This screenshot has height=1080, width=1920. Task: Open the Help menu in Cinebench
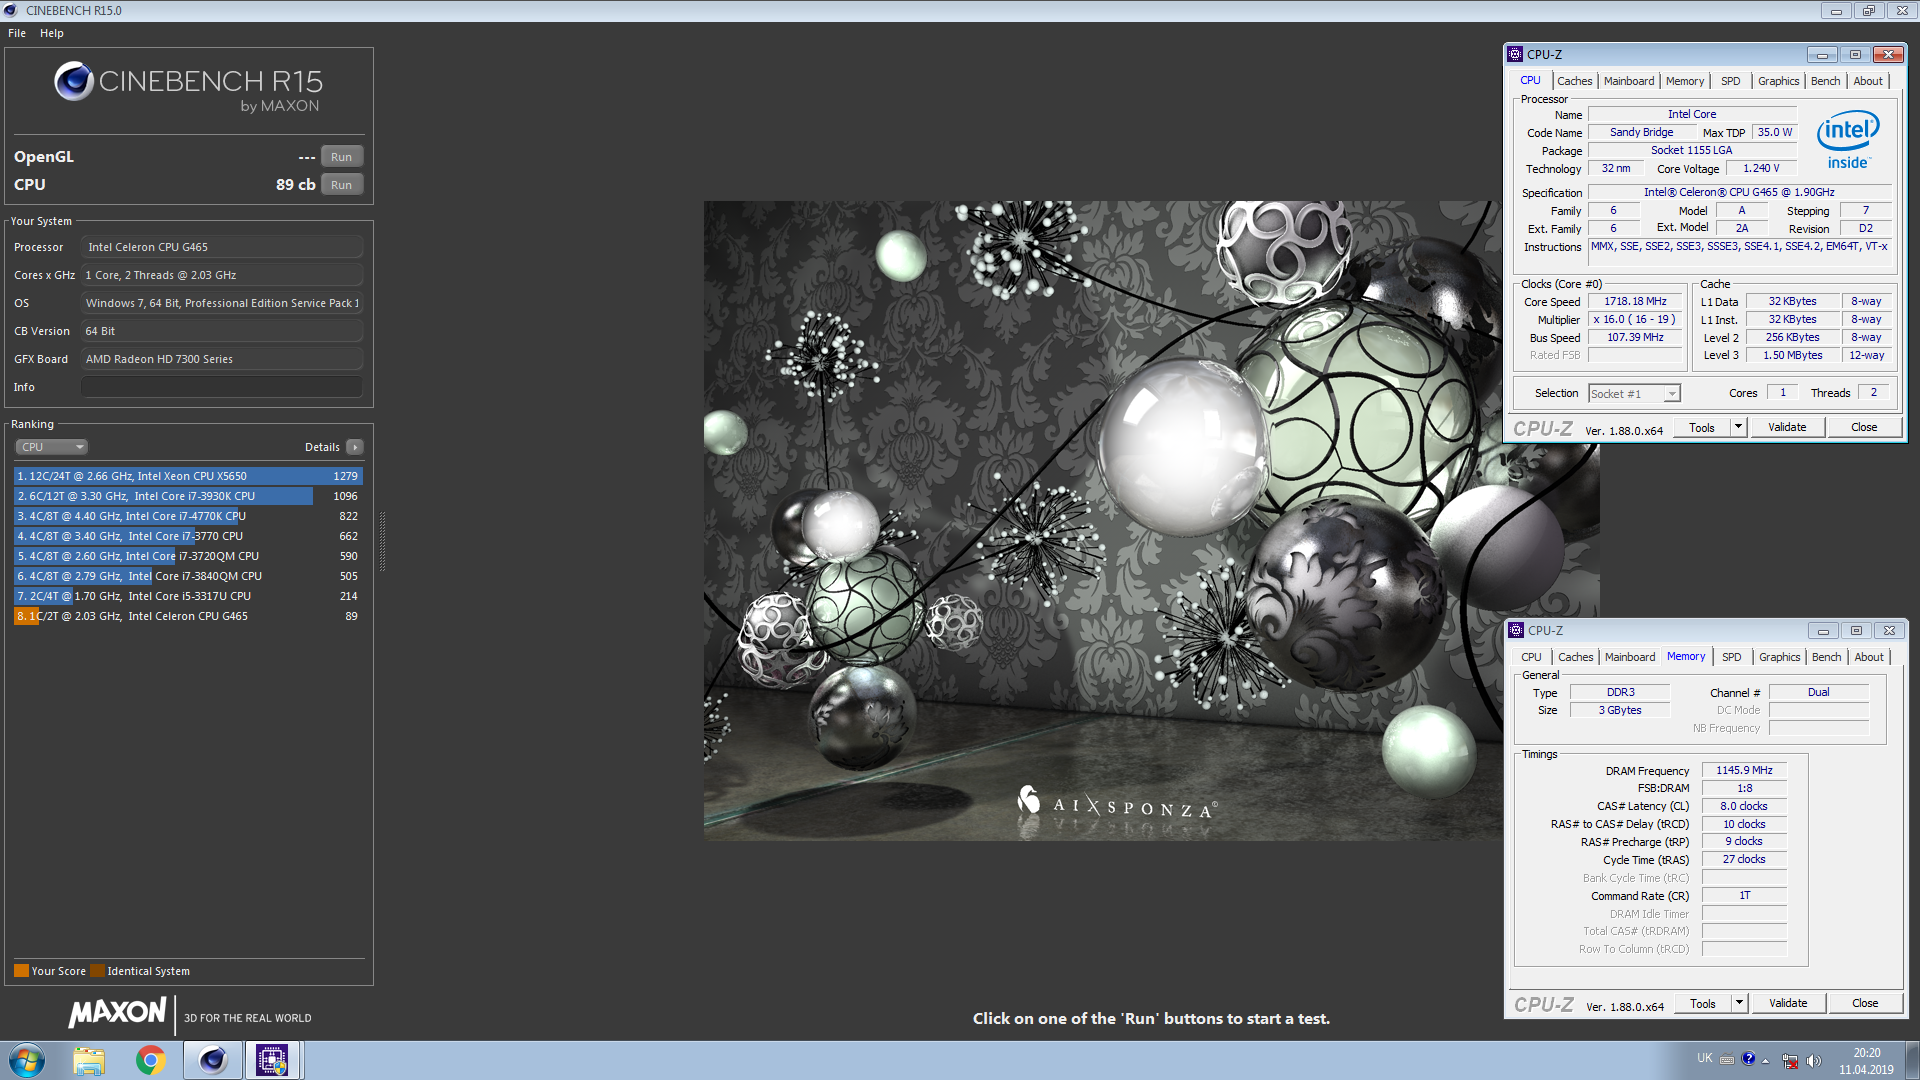[52, 33]
